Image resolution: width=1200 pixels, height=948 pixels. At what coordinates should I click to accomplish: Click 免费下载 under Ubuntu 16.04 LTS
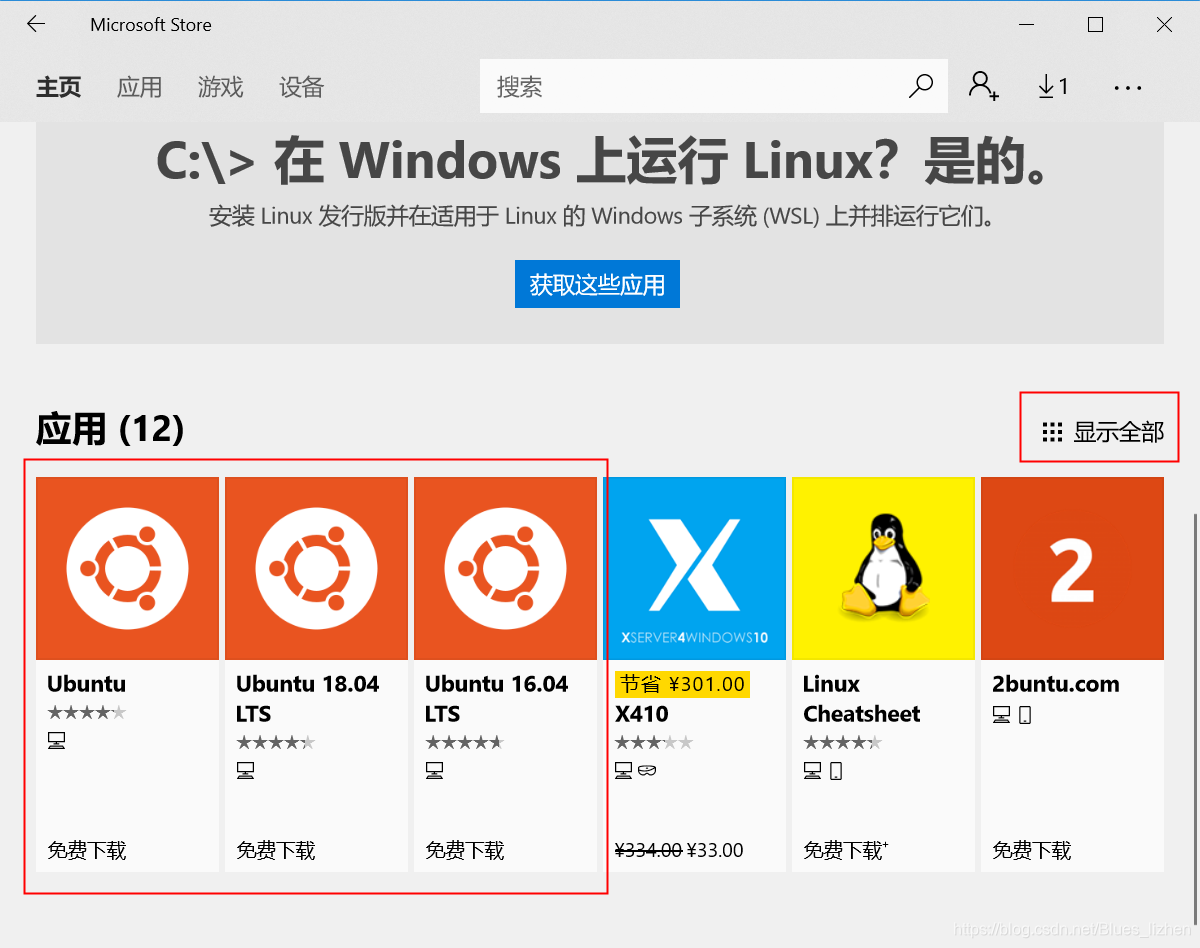[465, 851]
